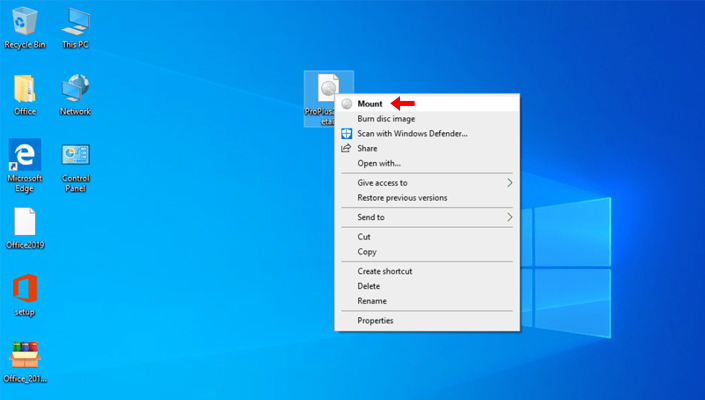705x400 pixels.
Task: Click the orange Office setup icon
Action: (x=25, y=289)
